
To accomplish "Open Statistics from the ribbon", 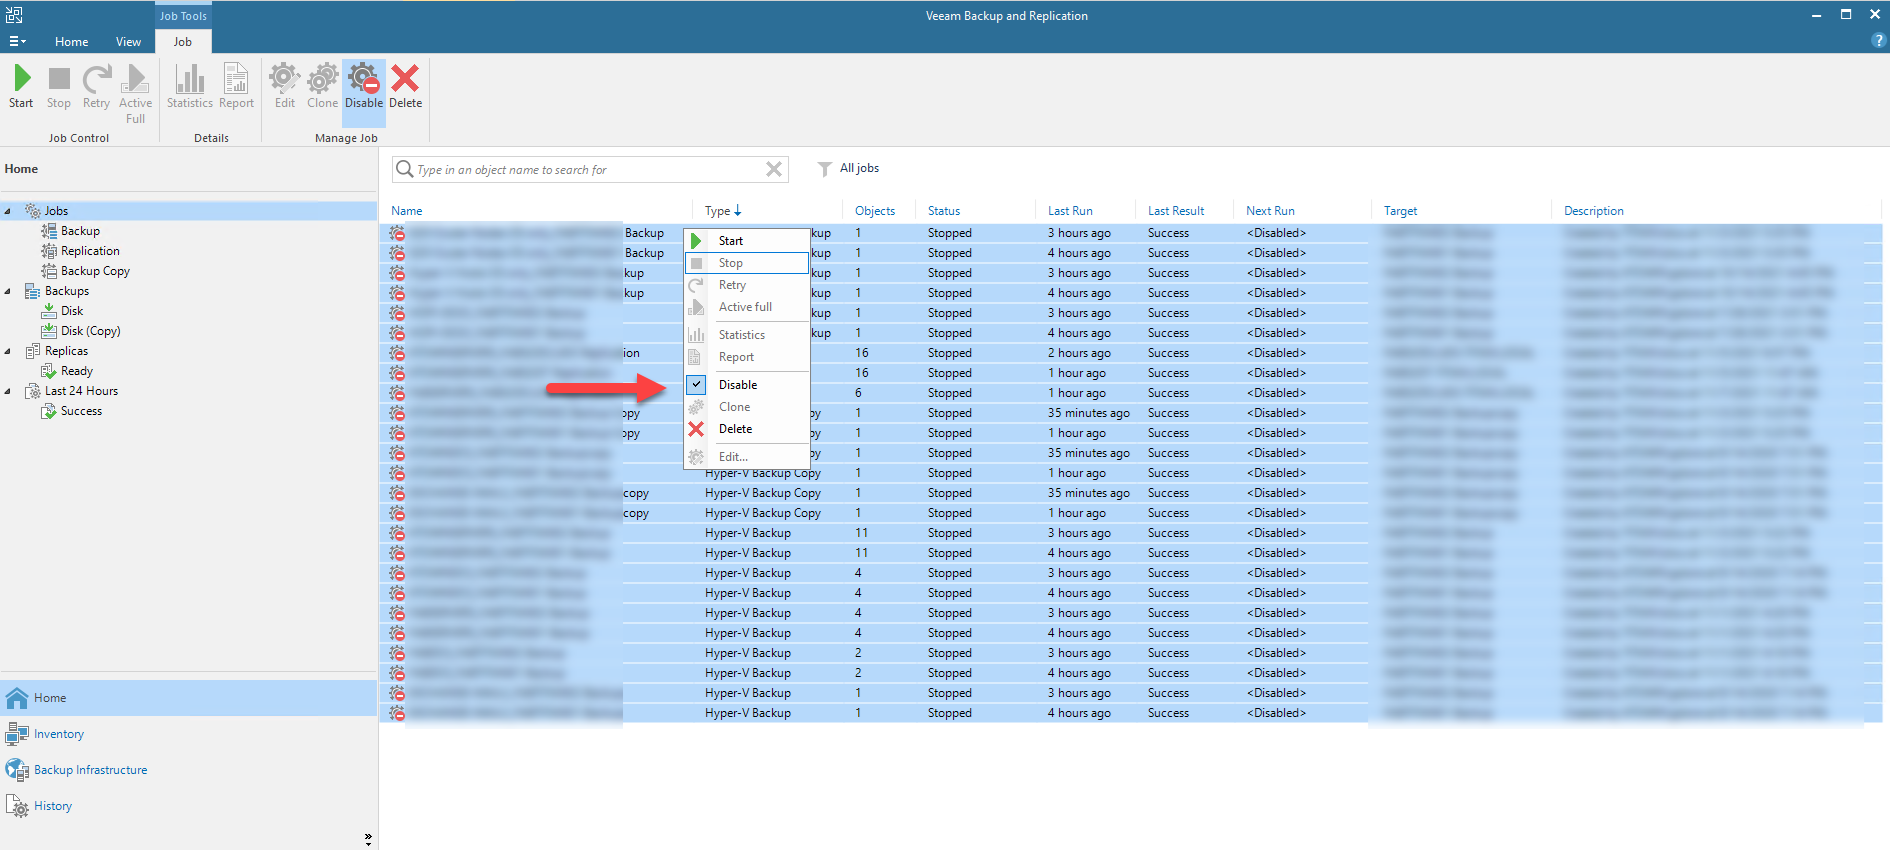I will pyautogui.click(x=190, y=85).
